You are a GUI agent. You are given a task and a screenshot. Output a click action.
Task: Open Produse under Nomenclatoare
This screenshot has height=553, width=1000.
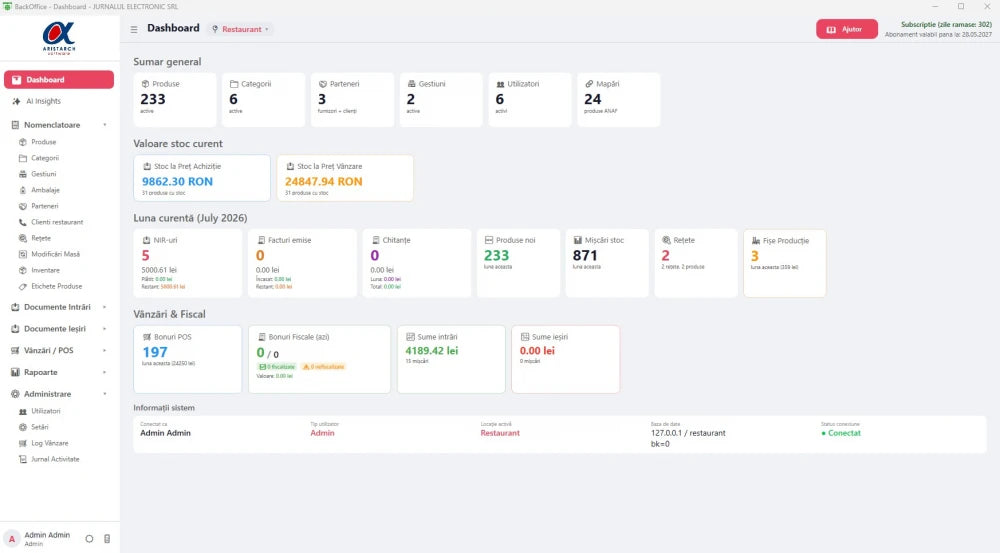(43, 142)
